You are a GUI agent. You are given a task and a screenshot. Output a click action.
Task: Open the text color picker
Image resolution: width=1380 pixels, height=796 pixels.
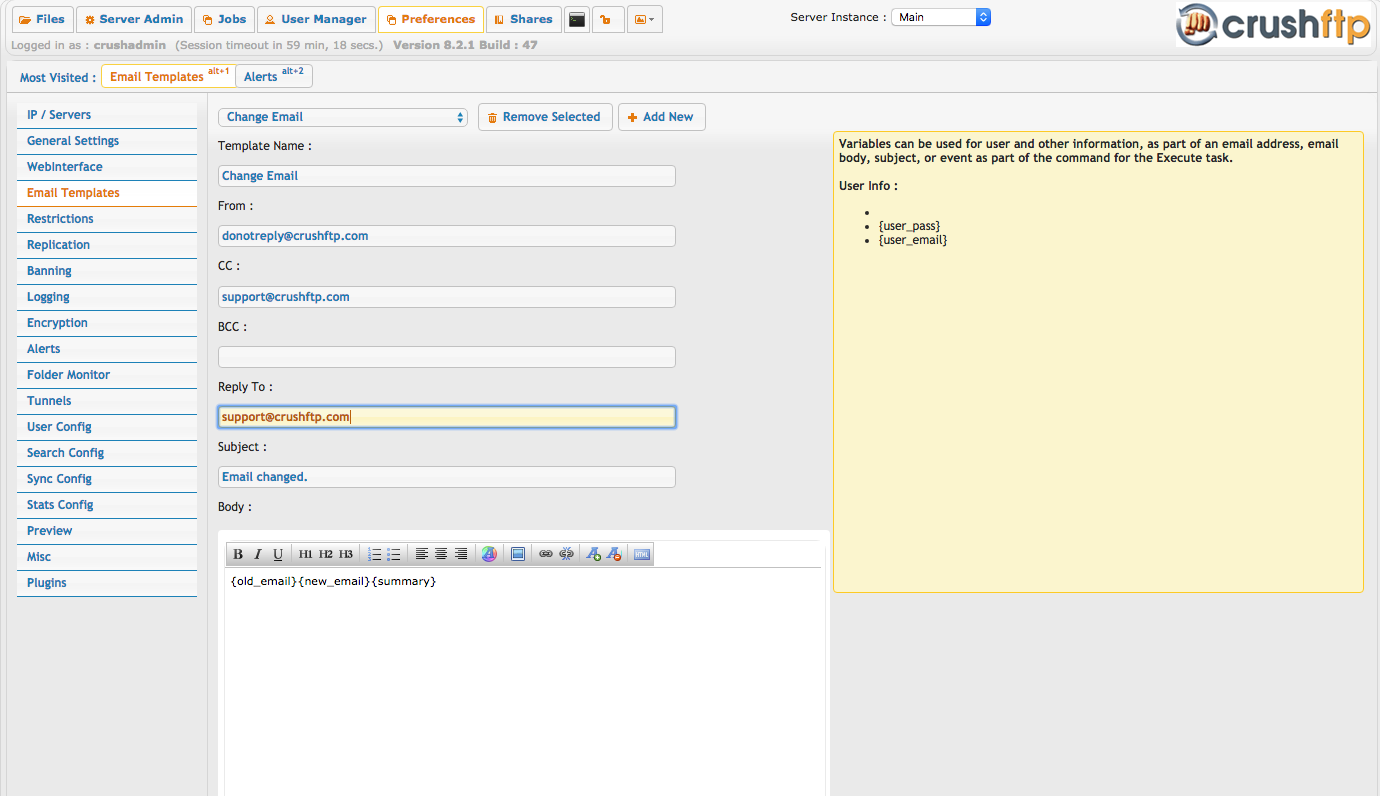point(489,554)
